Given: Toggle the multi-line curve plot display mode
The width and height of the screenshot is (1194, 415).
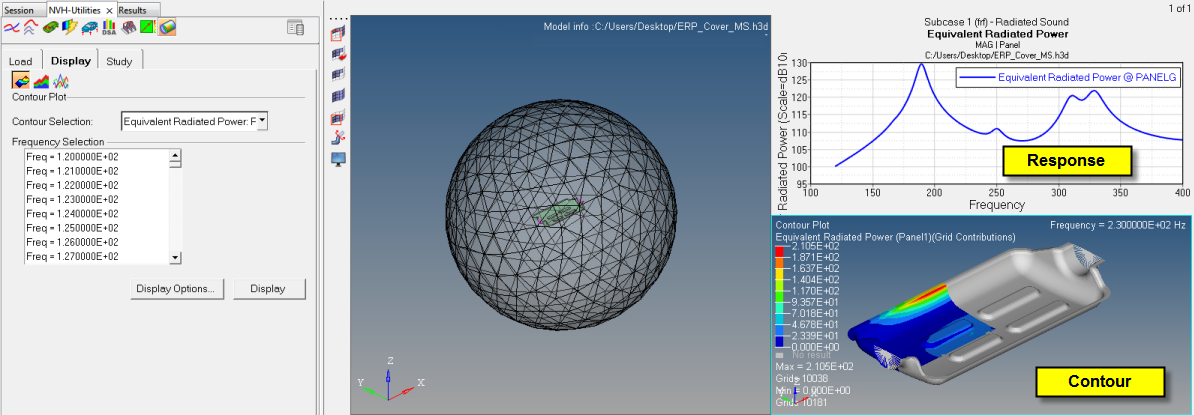Looking at the screenshot, I should tap(61, 81).
